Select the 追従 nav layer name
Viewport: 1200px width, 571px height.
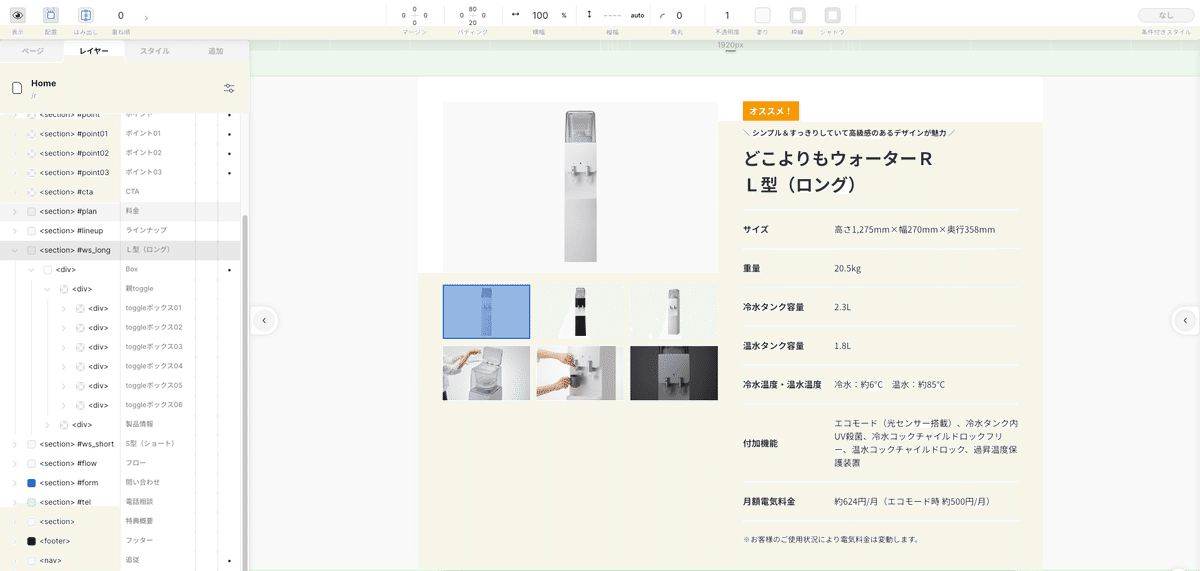pos(131,560)
